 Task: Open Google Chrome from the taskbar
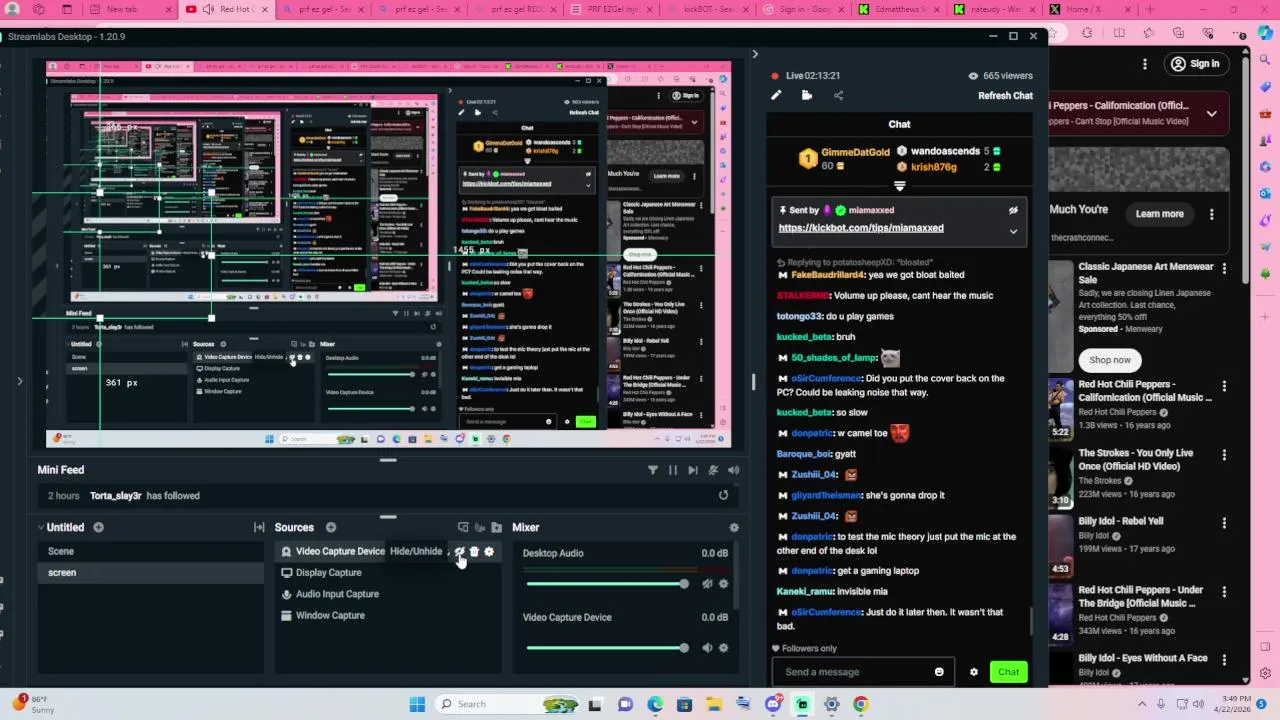pos(861,704)
